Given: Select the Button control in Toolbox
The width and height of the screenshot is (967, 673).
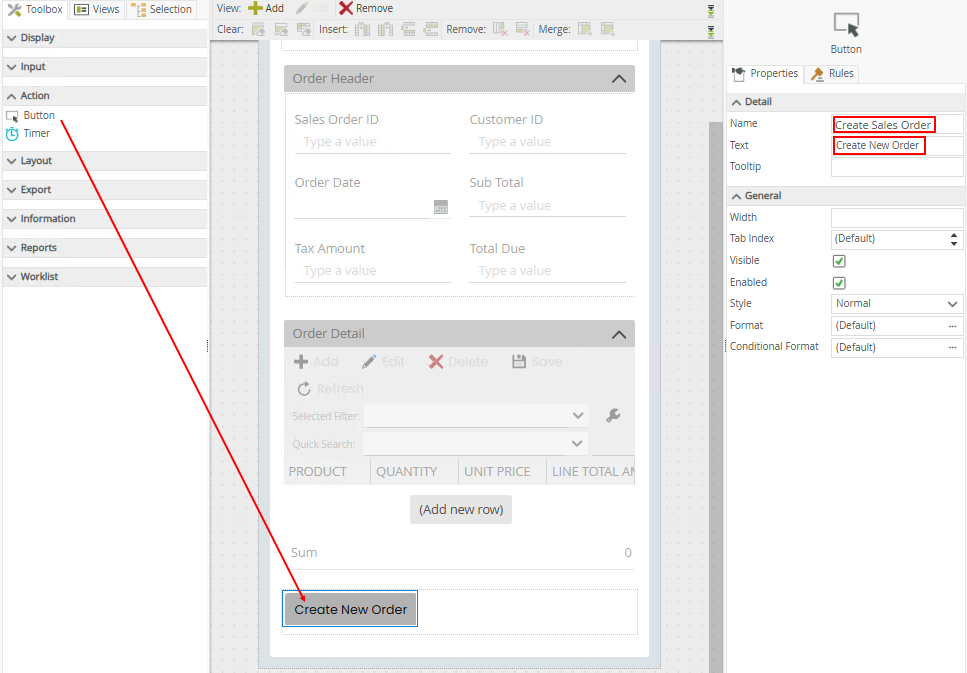Looking at the screenshot, I should point(39,115).
